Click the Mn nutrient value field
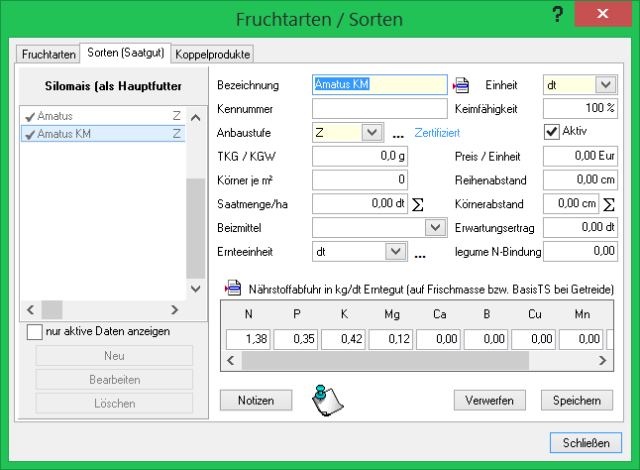This screenshot has height=470, width=640. 581,339
